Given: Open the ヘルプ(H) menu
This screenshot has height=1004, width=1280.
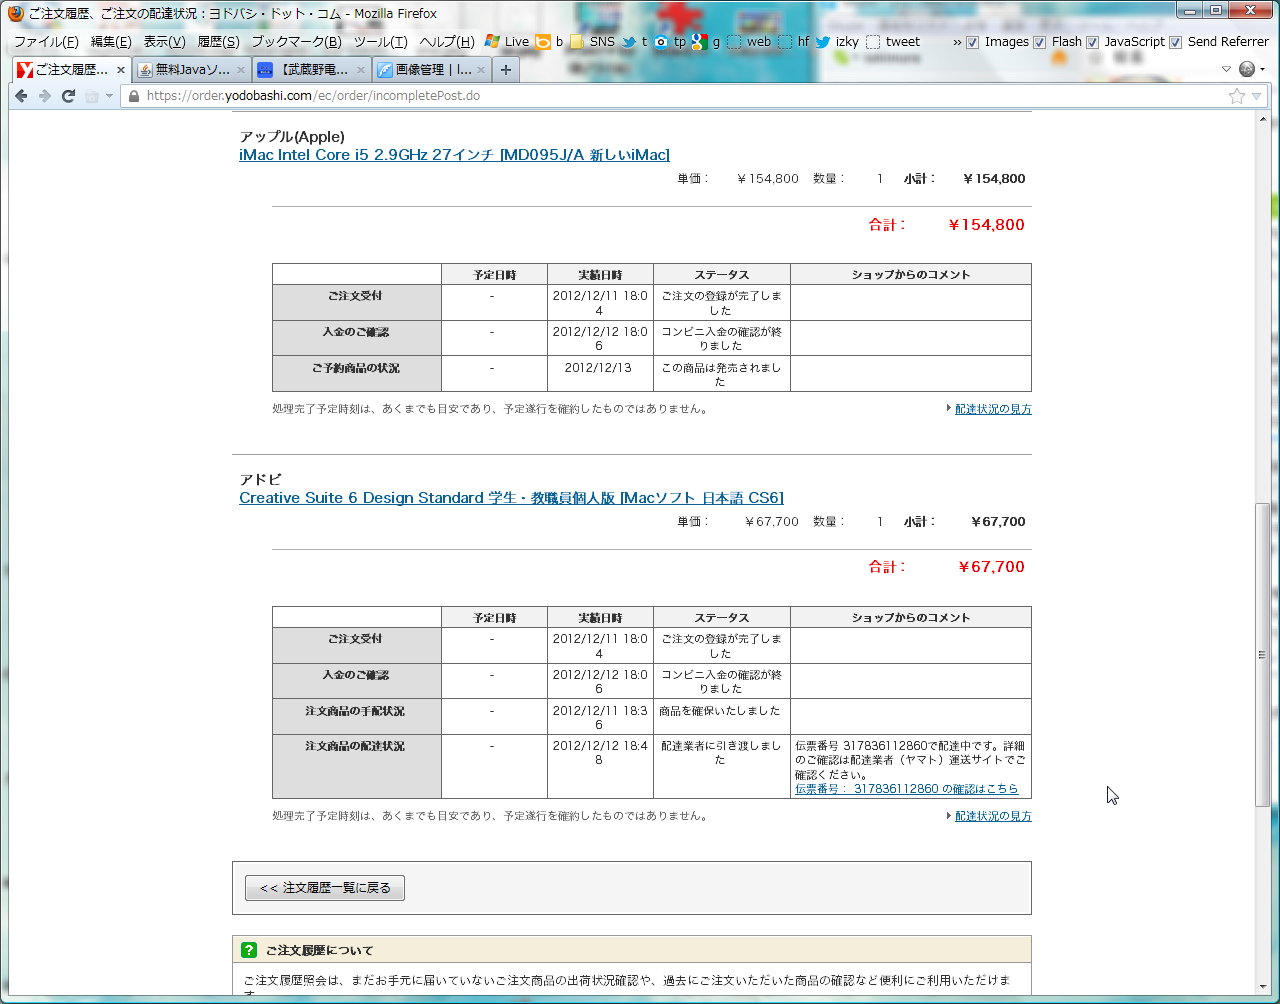Looking at the screenshot, I should click(447, 42).
